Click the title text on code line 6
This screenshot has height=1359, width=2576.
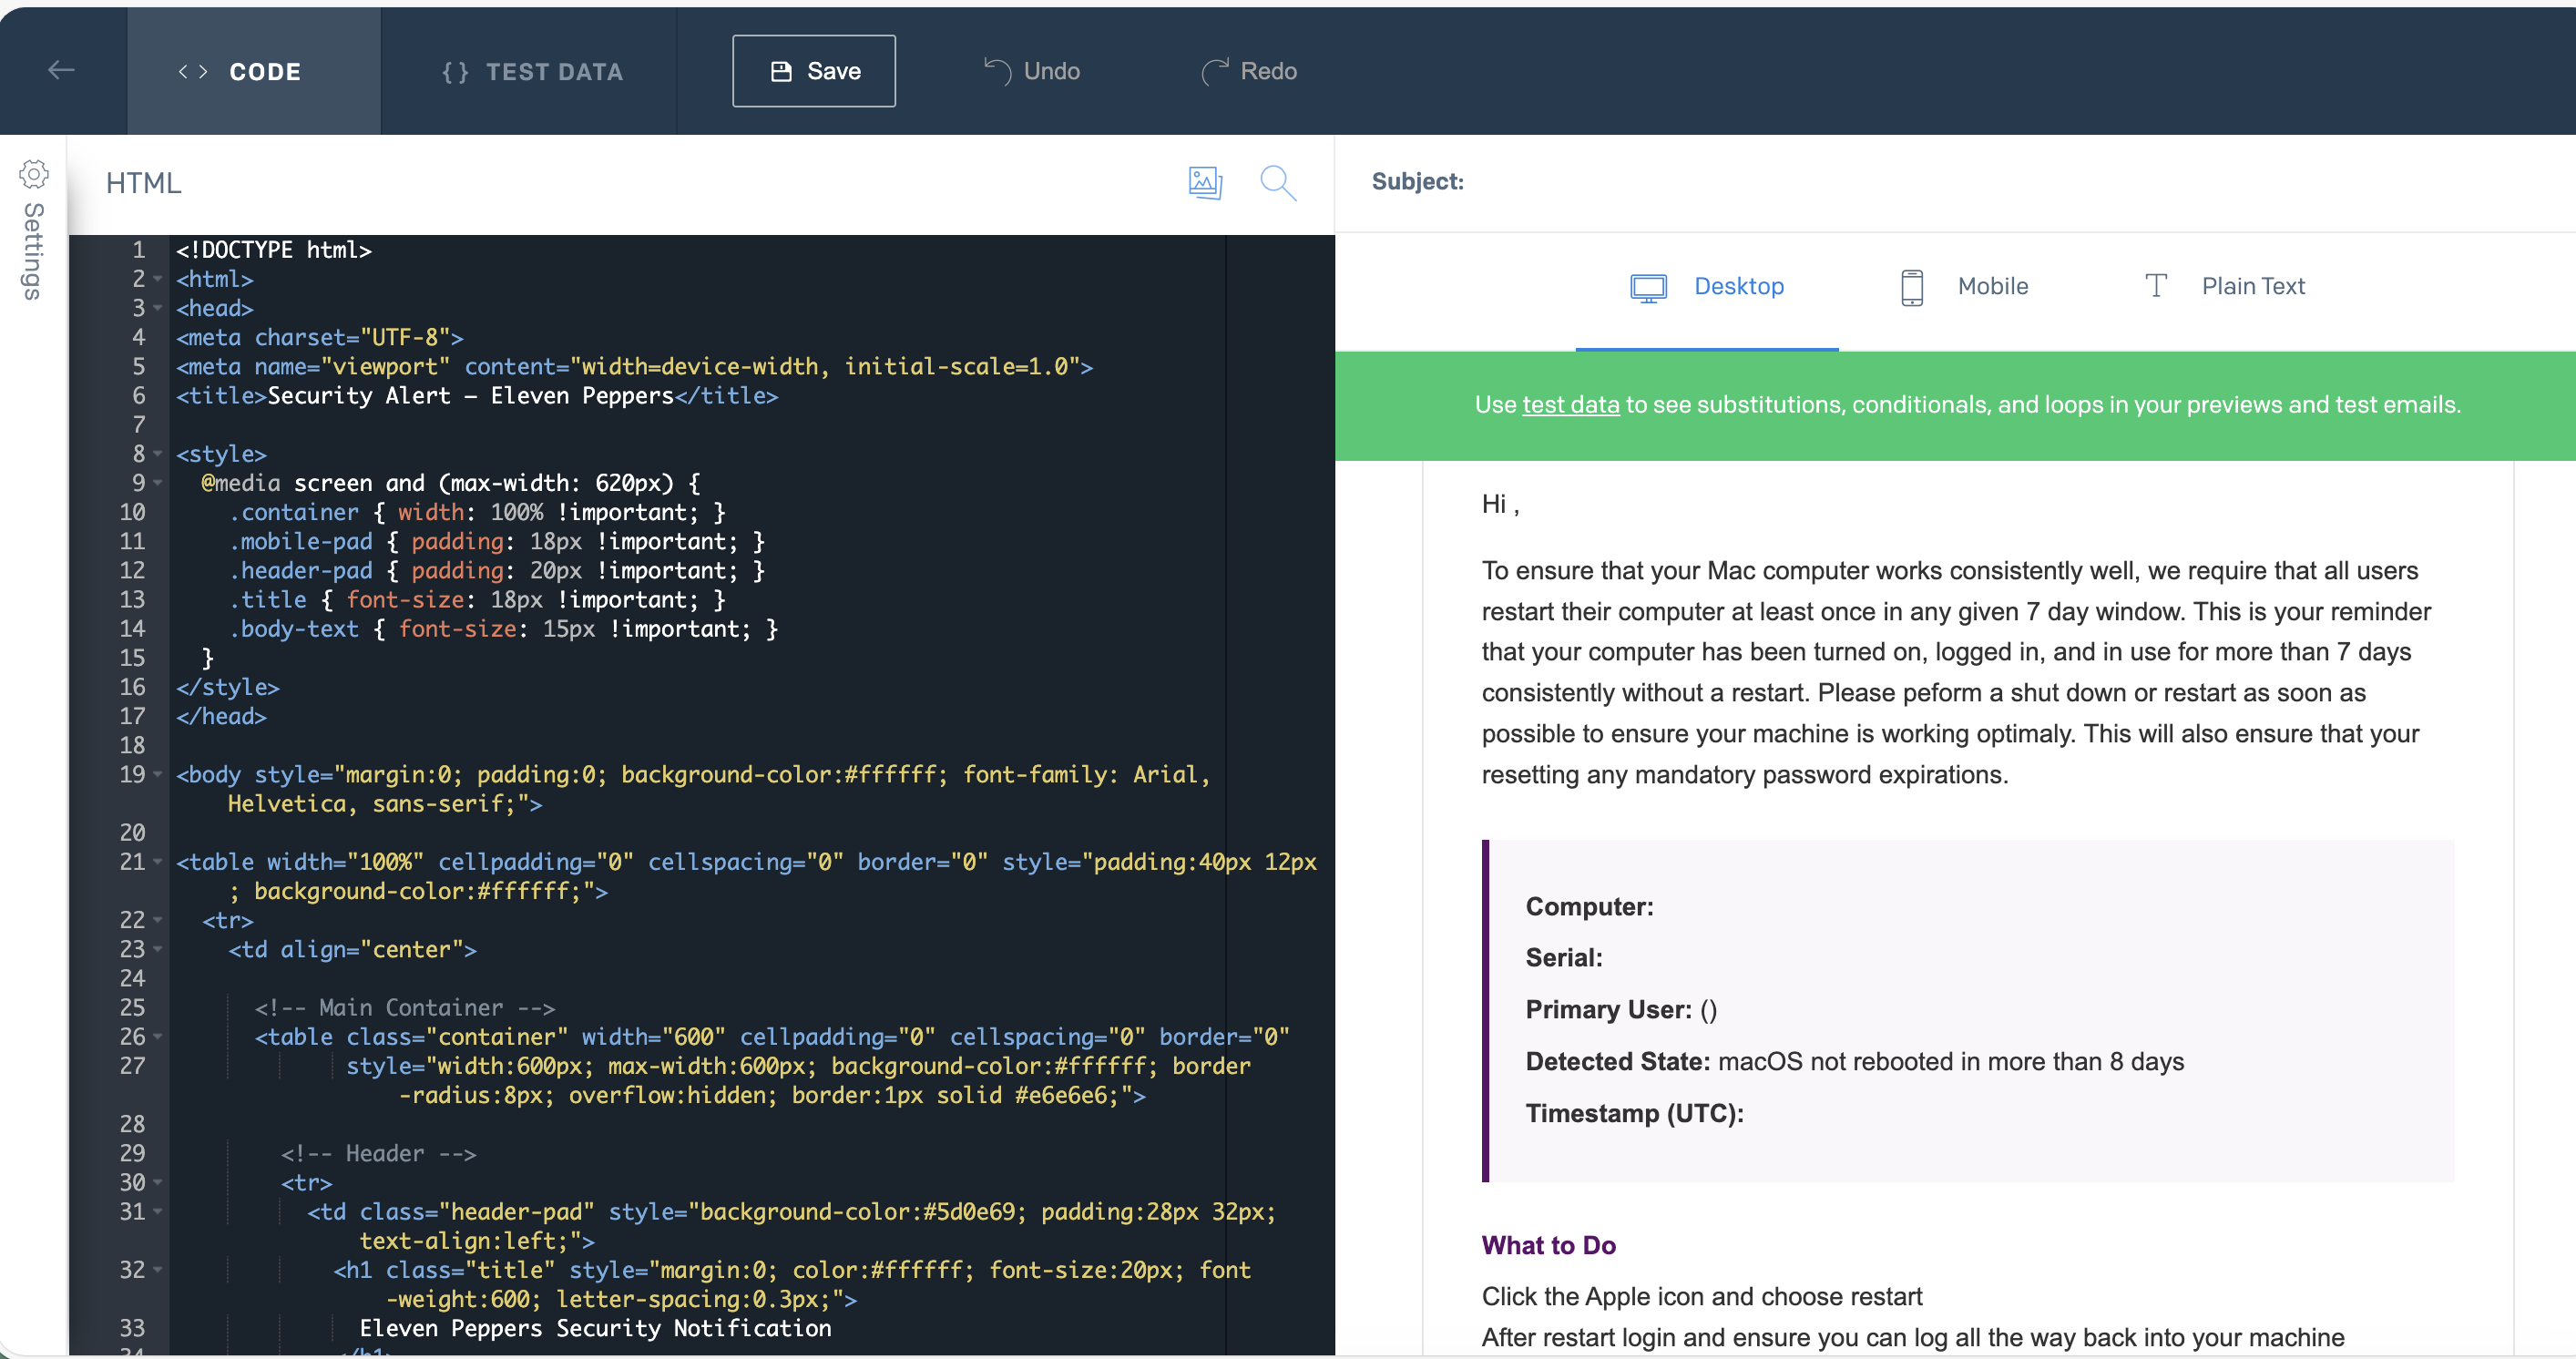(x=470, y=396)
